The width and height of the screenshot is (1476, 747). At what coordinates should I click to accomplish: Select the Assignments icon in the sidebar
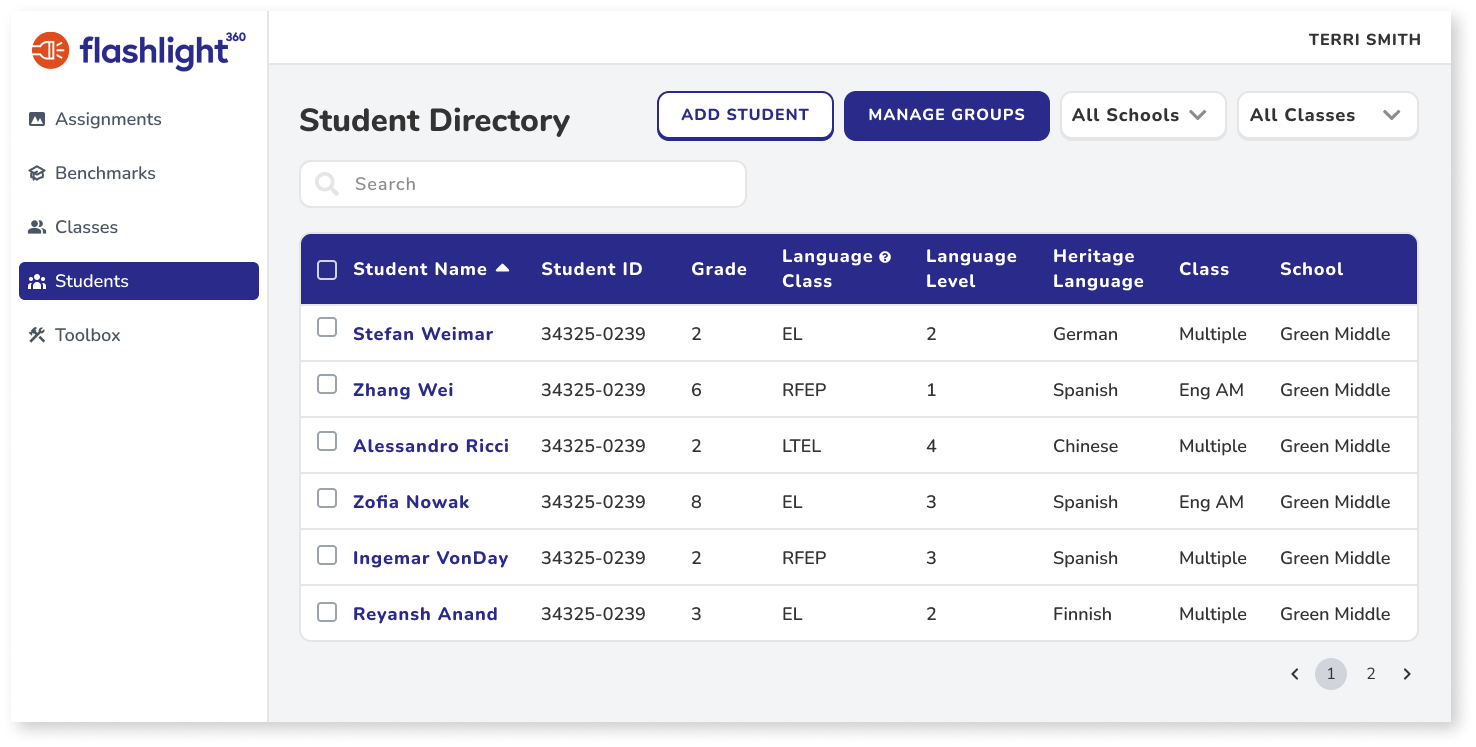point(37,118)
